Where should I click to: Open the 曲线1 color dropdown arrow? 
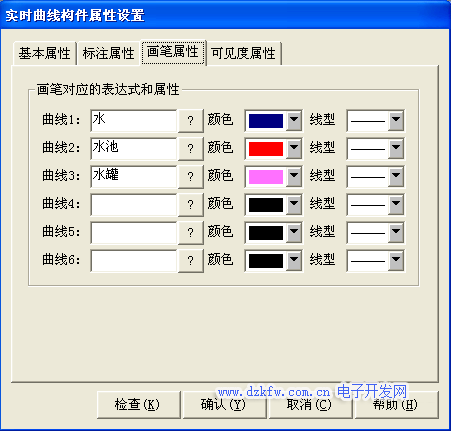(x=294, y=120)
